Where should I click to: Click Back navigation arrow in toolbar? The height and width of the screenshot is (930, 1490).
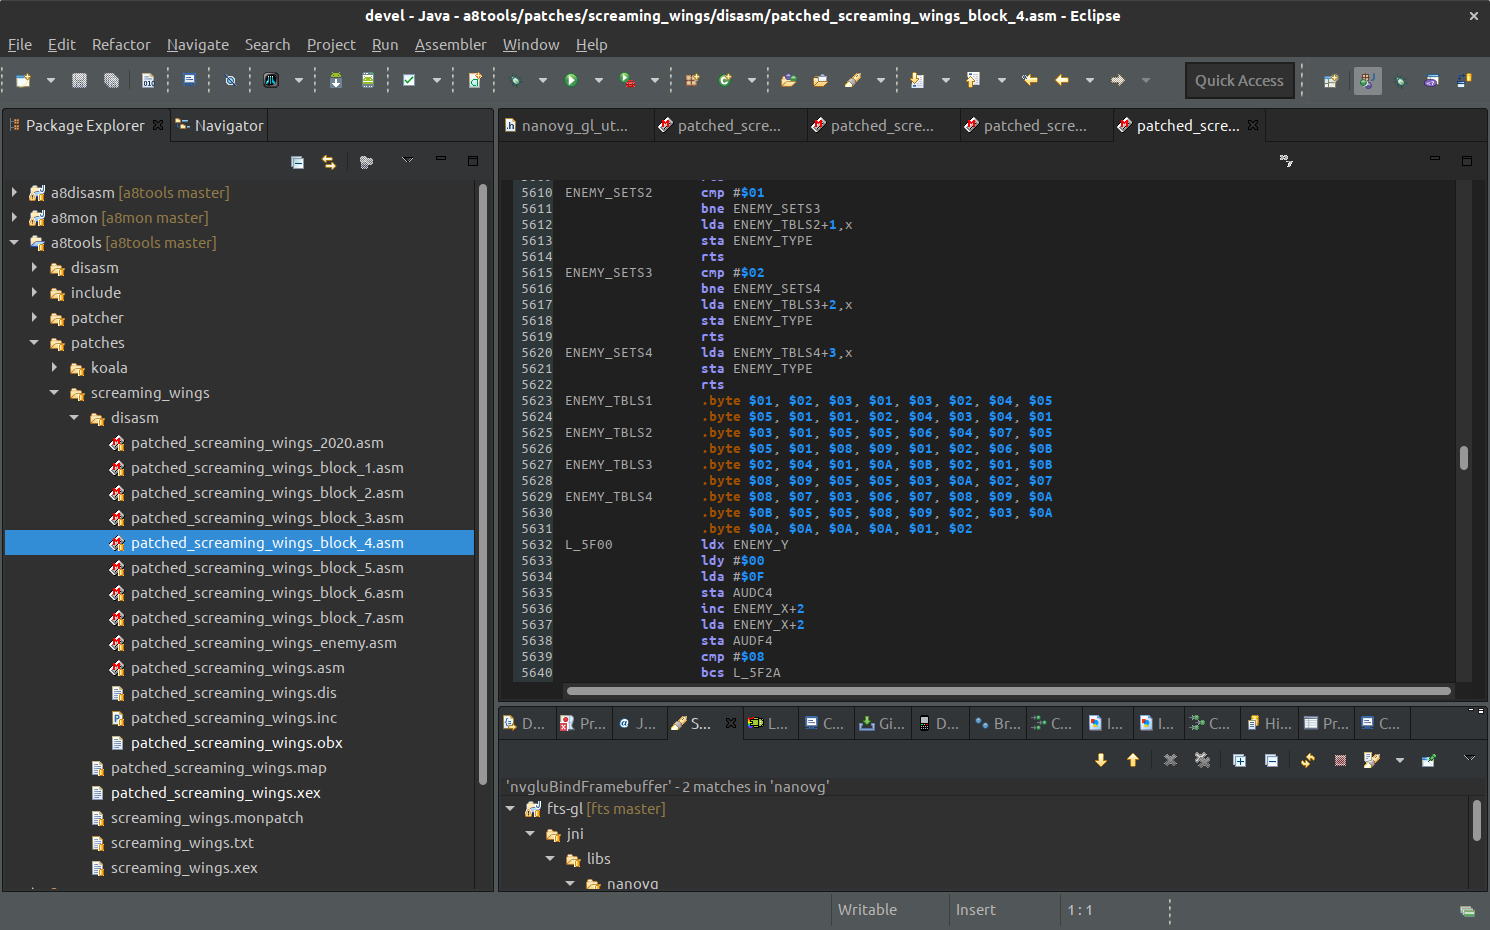coord(1062,81)
